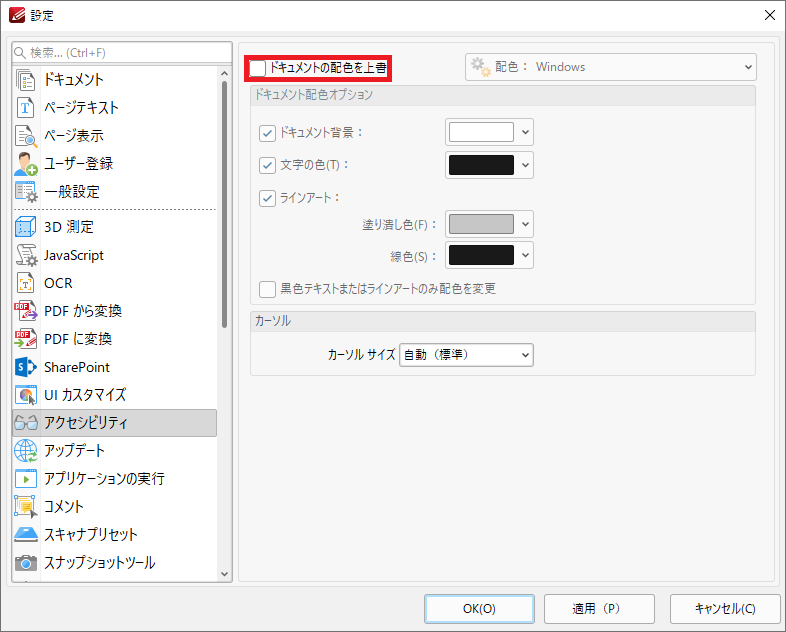Click the scrollbar down arrow
The height and width of the screenshot is (632, 786).
(224, 574)
